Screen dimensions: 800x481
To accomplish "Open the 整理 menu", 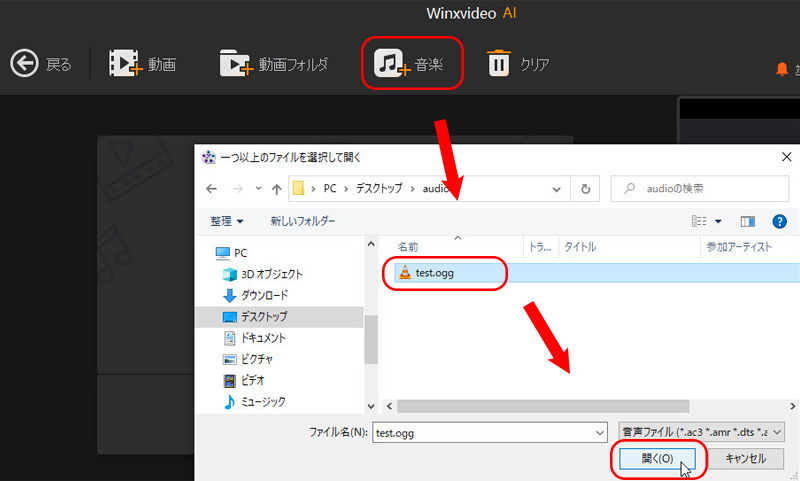I will click(227, 221).
